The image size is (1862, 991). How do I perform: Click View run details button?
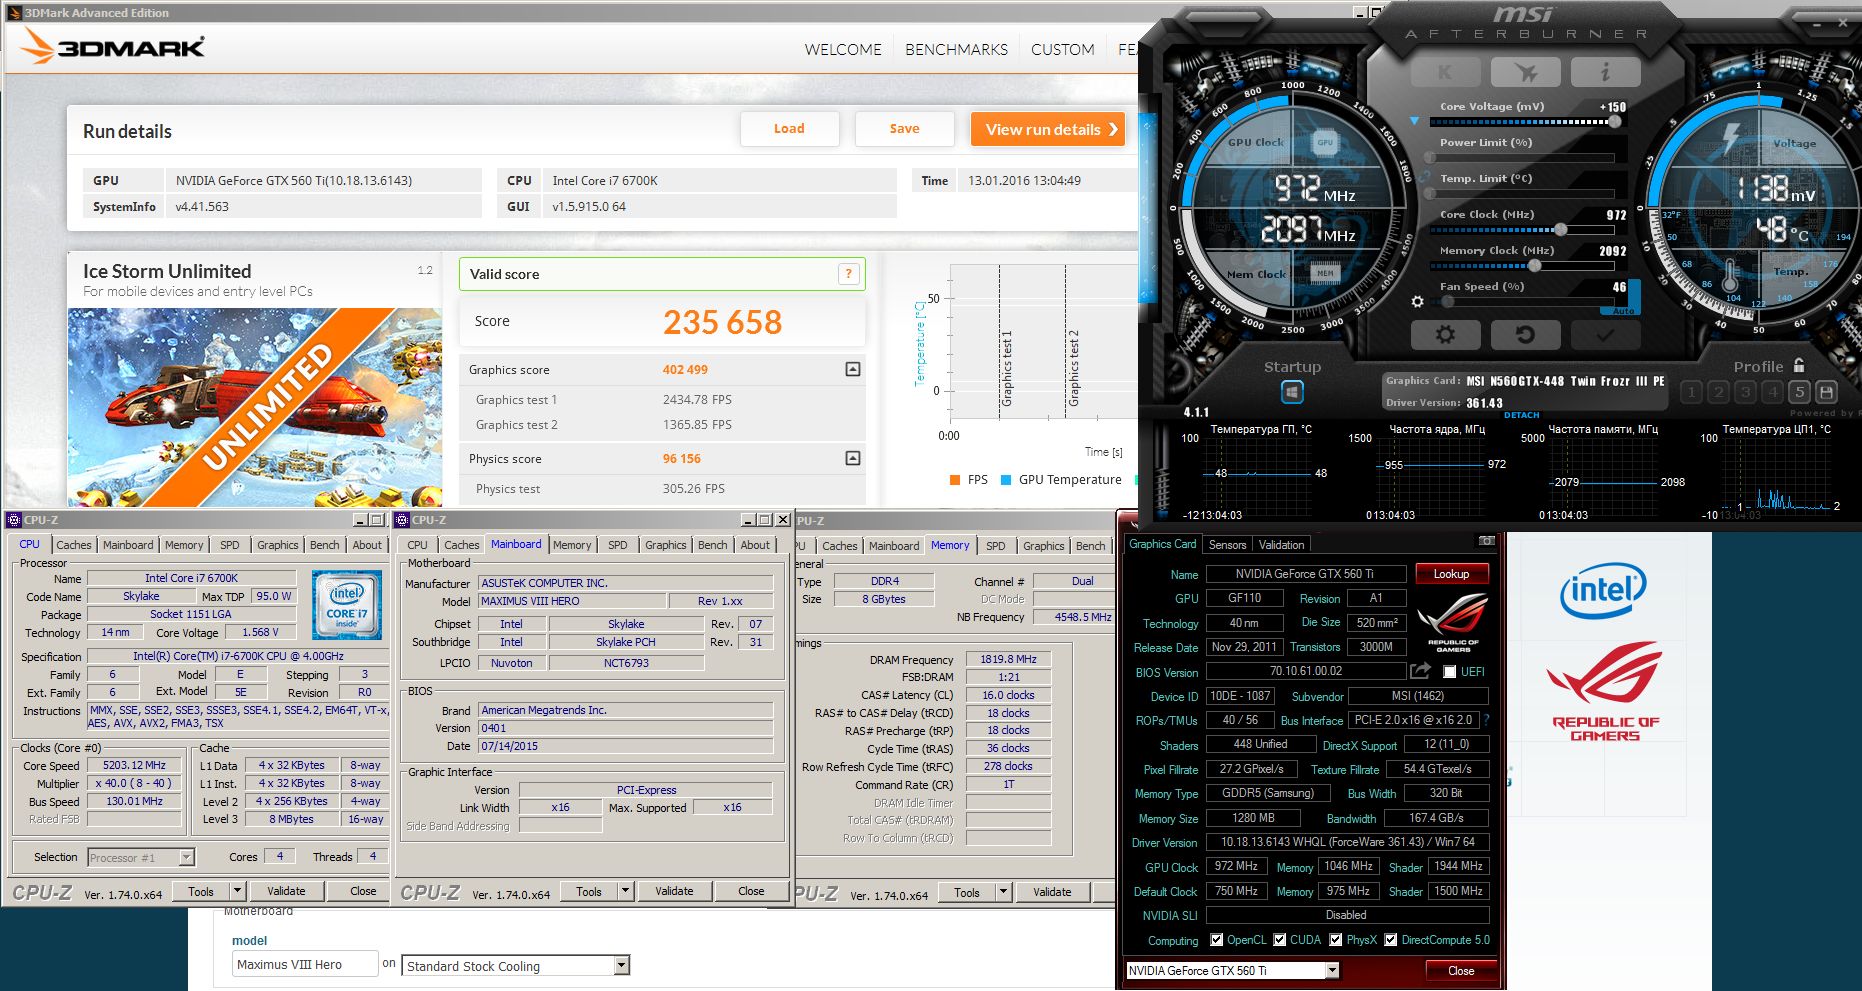(1048, 129)
